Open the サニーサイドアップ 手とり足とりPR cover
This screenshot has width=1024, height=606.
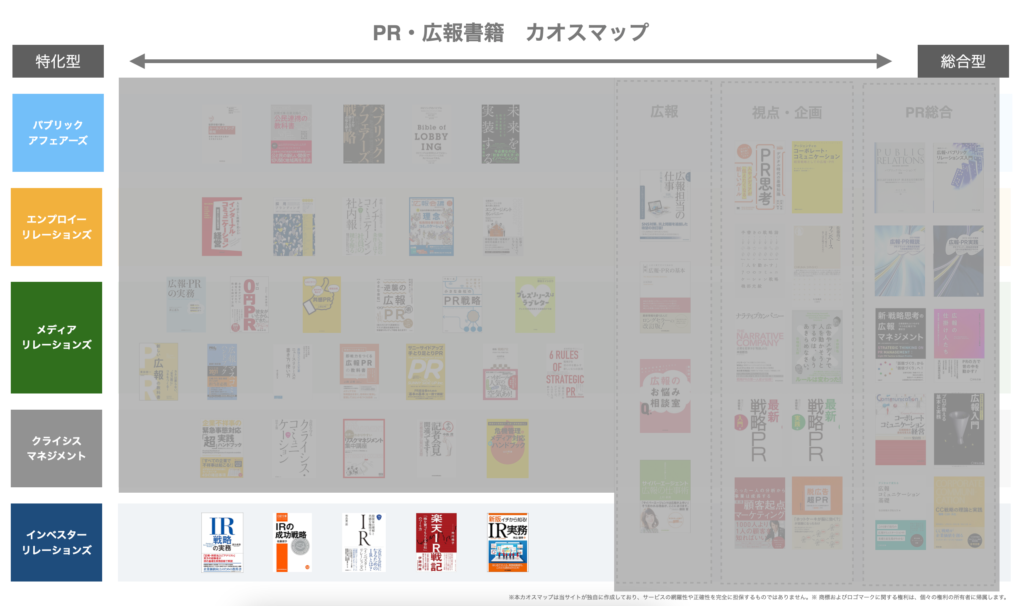[426, 372]
